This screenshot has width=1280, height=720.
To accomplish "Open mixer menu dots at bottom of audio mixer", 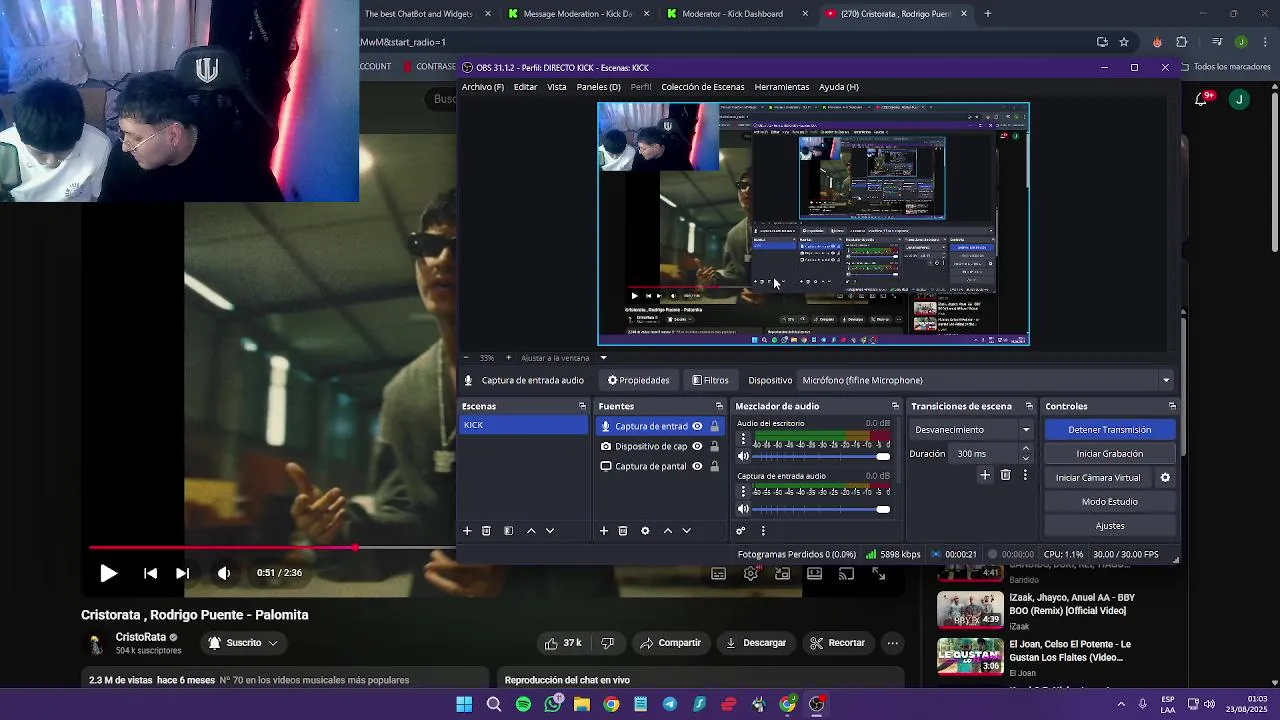I will 763,531.
